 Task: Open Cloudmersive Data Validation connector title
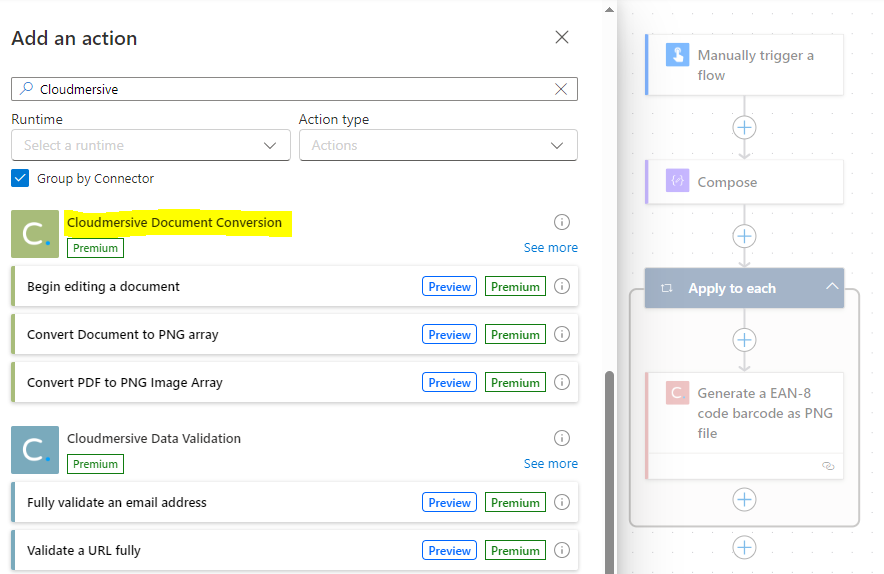pyautogui.click(x=154, y=439)
